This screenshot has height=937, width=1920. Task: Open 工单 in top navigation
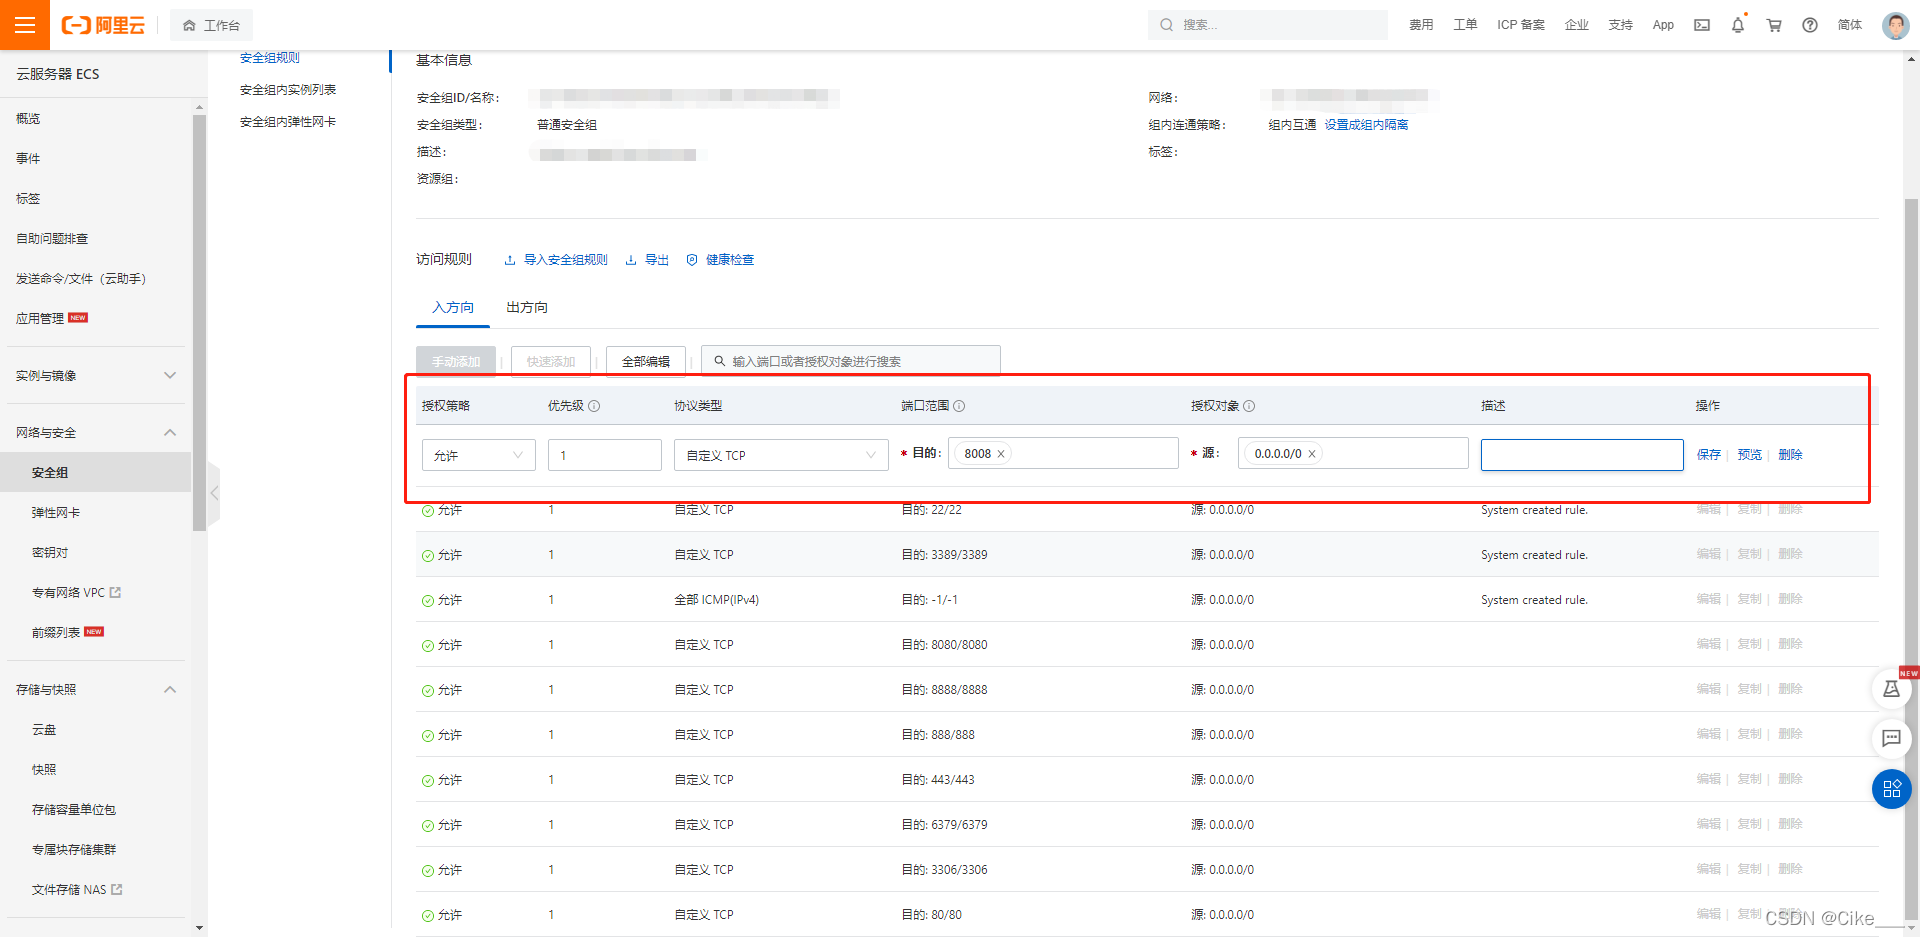pos(1465,25)
